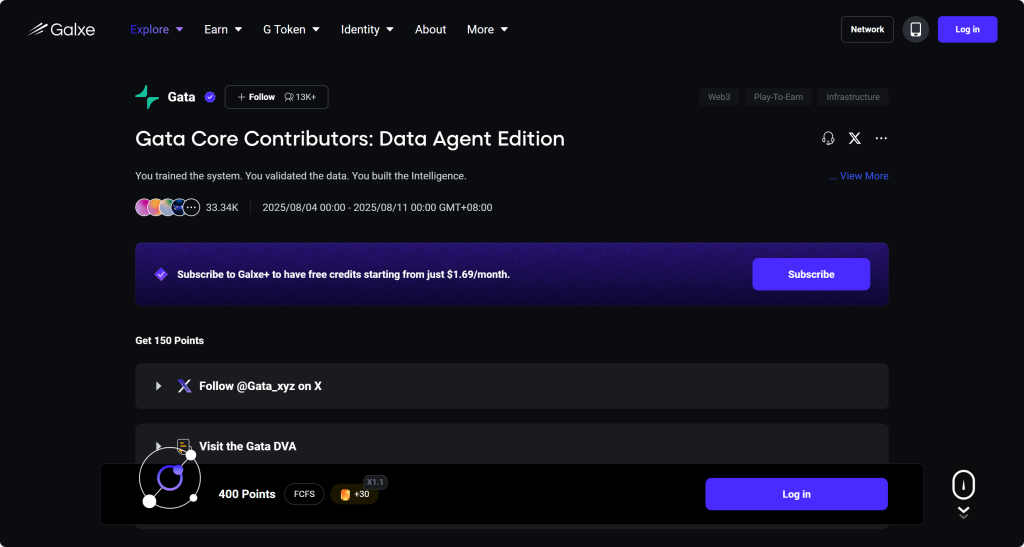Screen dimensions: 1024x547
Task: Open the mobile app phone icon
Action: pyautogui.click(x=916, y=29)
